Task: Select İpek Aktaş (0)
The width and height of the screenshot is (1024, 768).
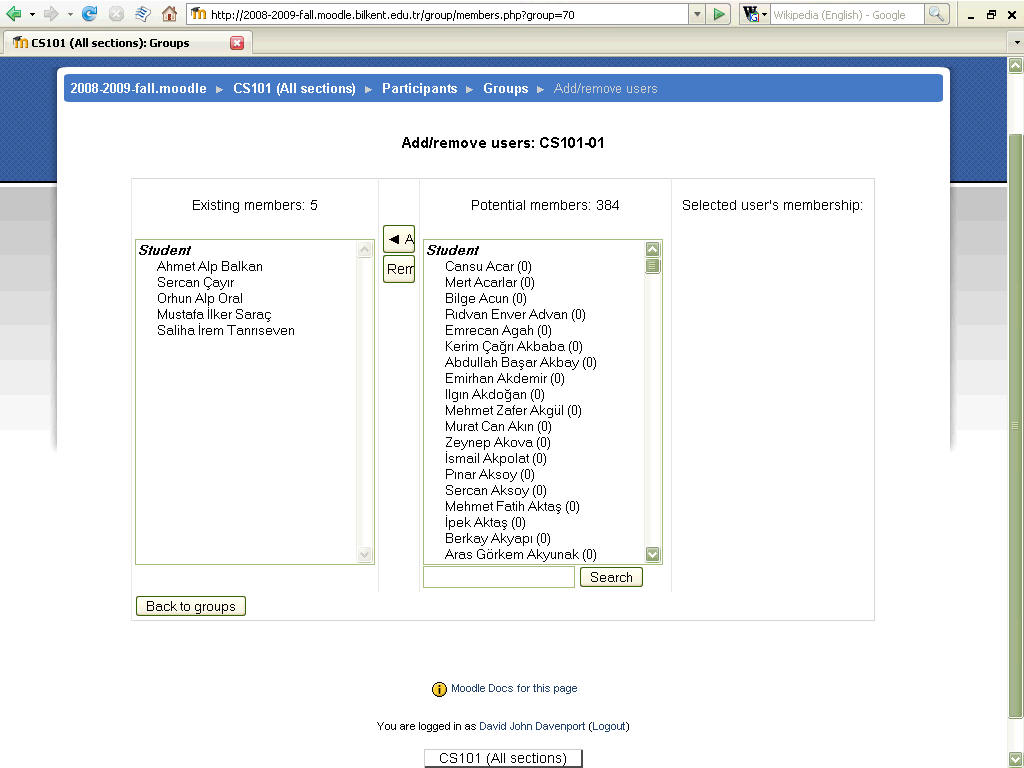Action: click(485, 522)
